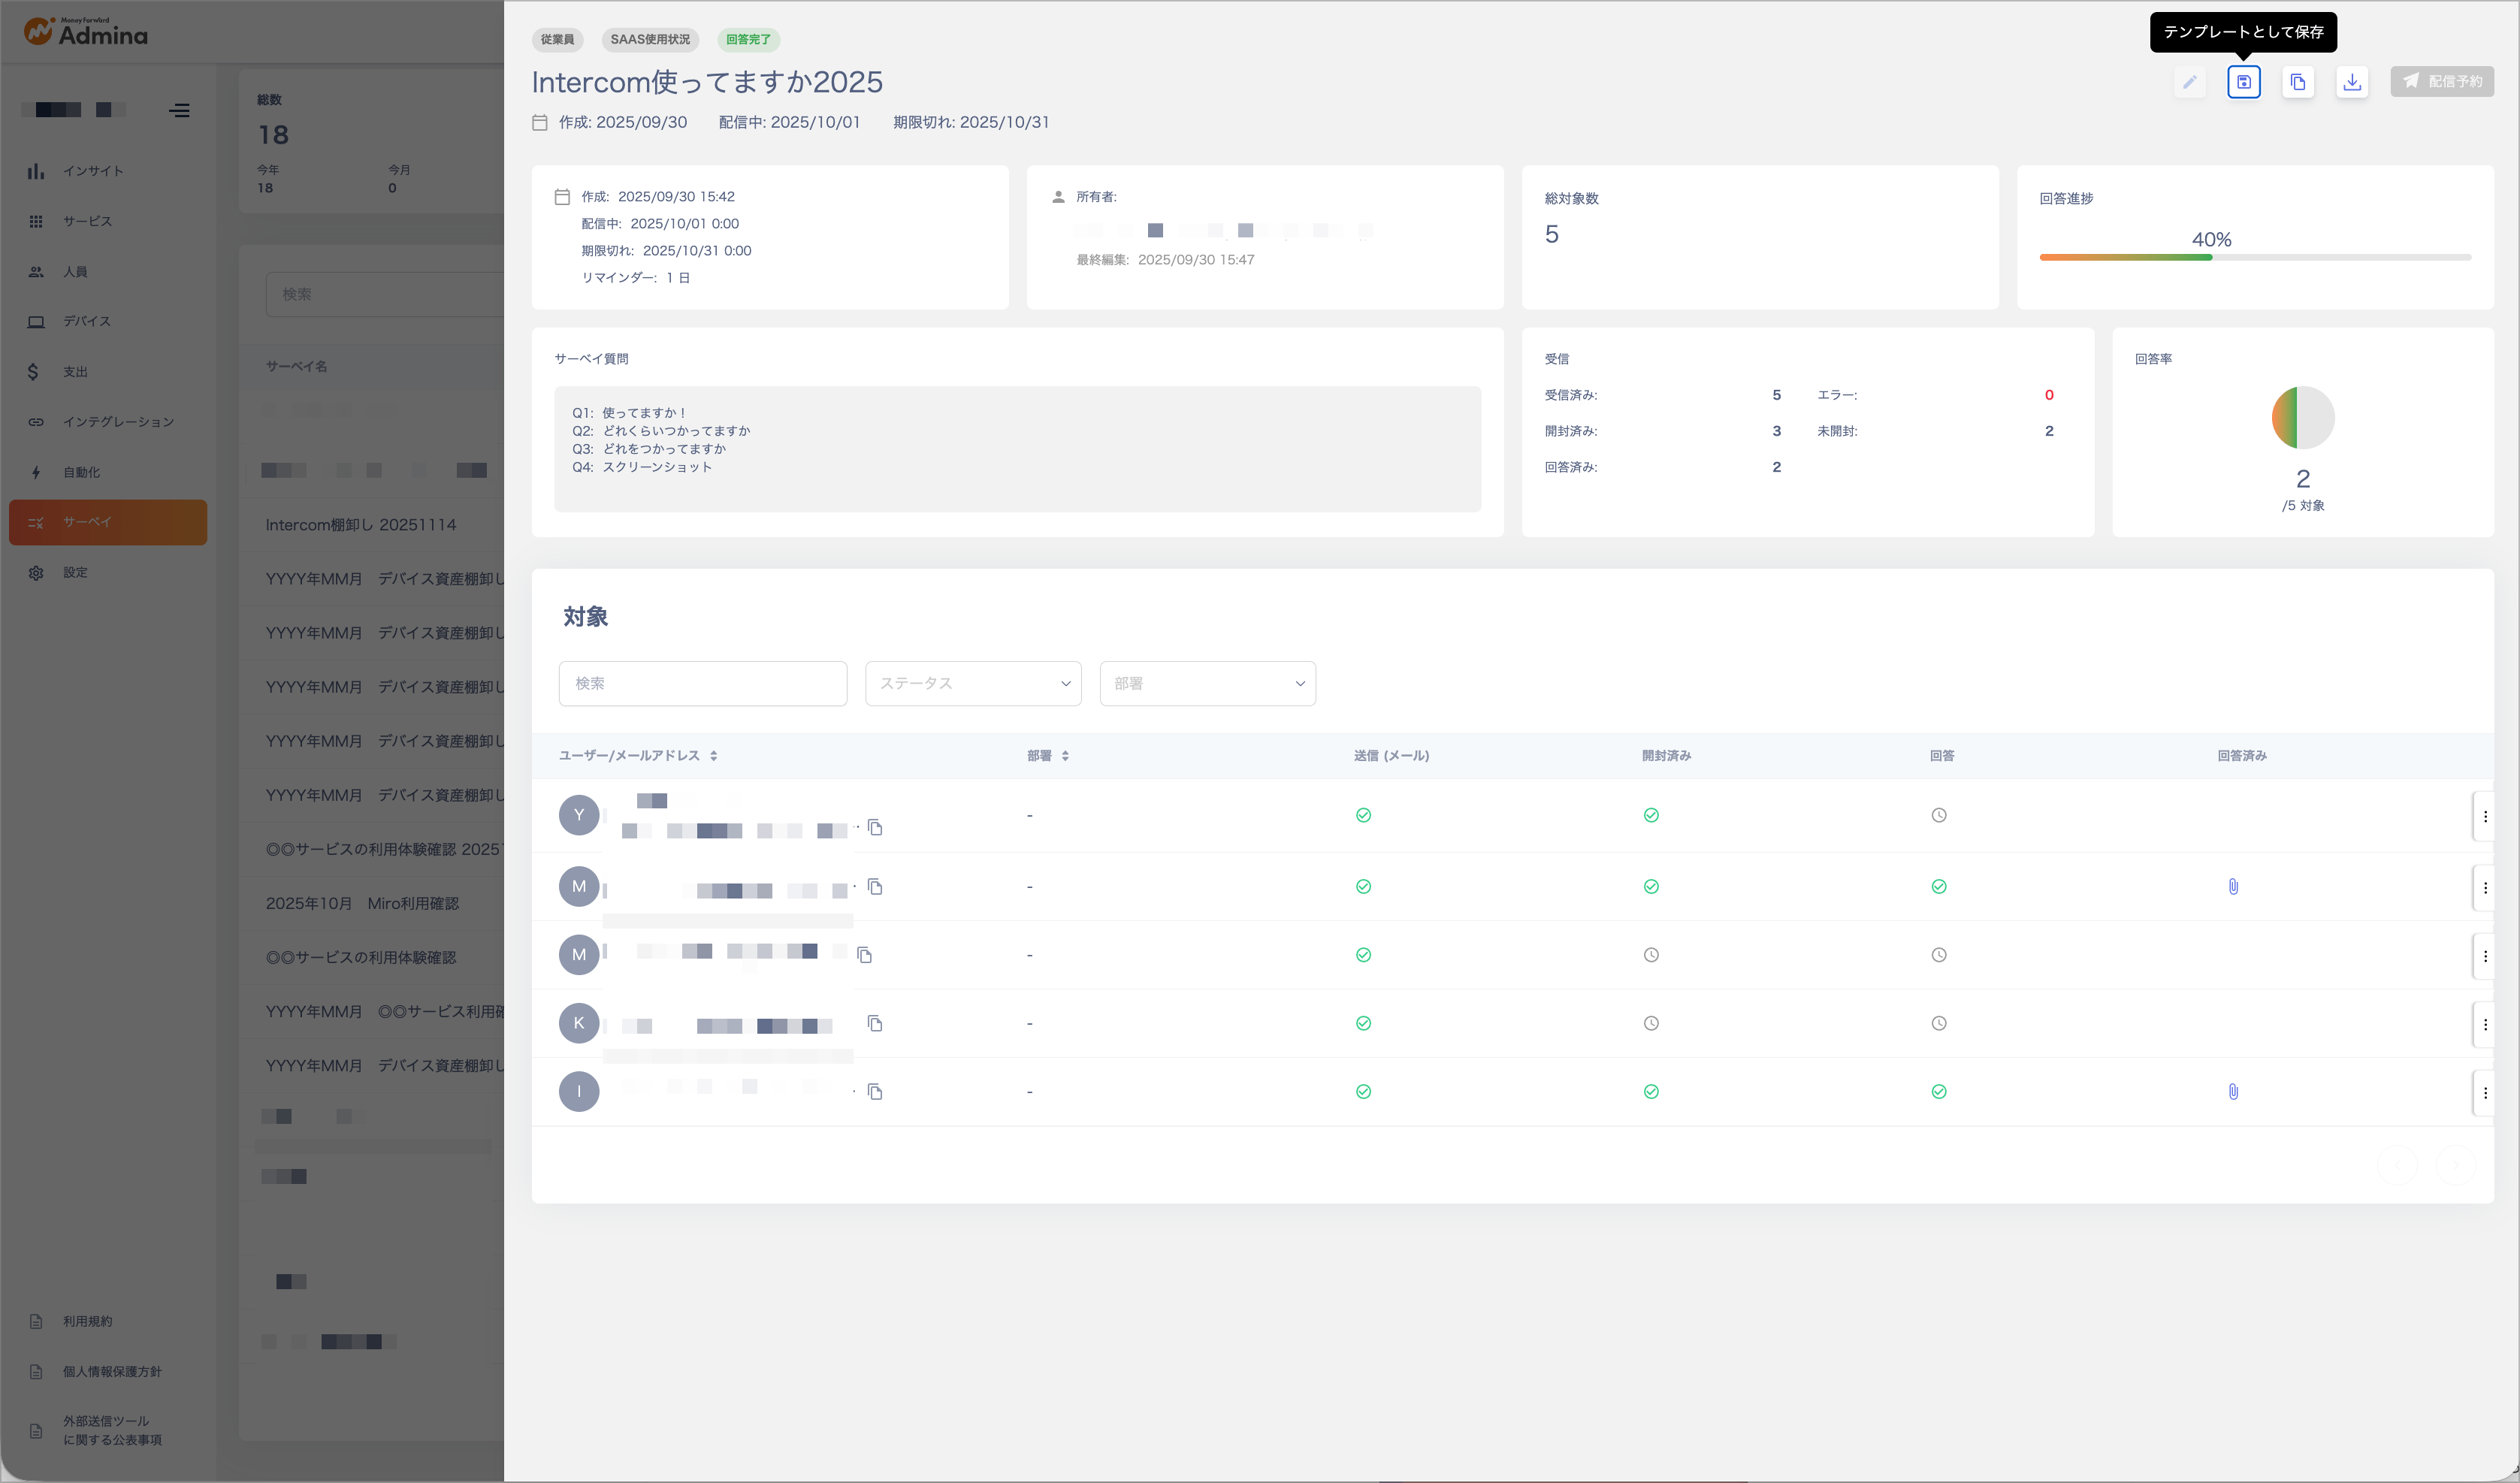Open more options for first M user row
The image size is (2520, 1483).
(x=2485, y=887)
